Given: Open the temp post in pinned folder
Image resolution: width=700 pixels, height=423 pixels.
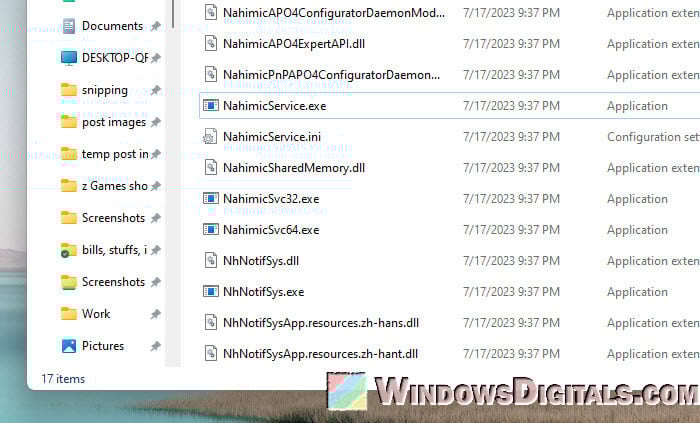Looking at the screenshot, I should [115, 154].
